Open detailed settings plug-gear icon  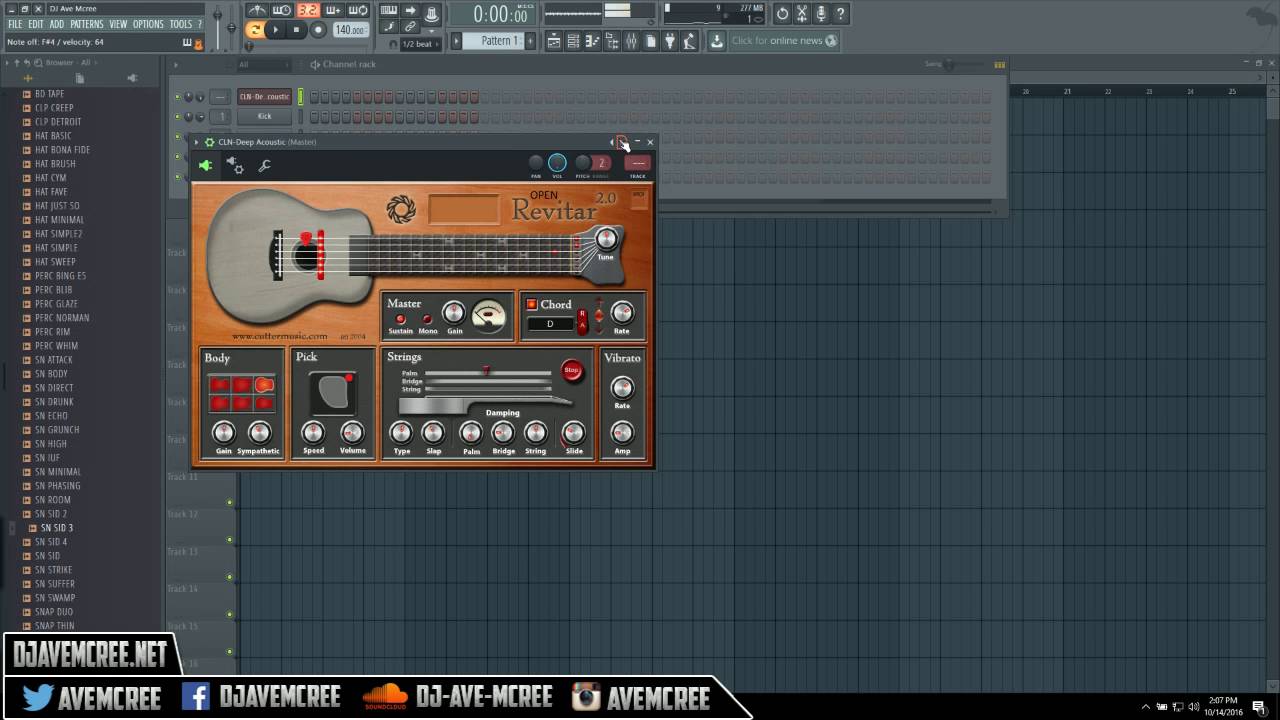[x=235, y=166]
